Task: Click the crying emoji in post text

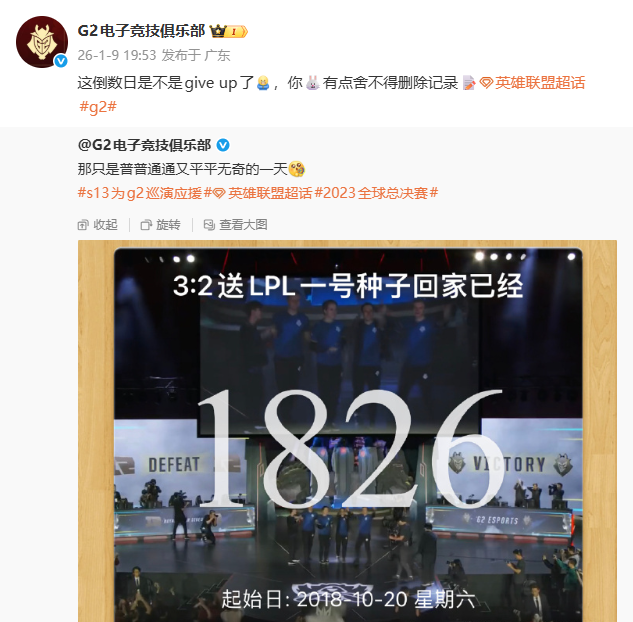Action: click(263, 83)
